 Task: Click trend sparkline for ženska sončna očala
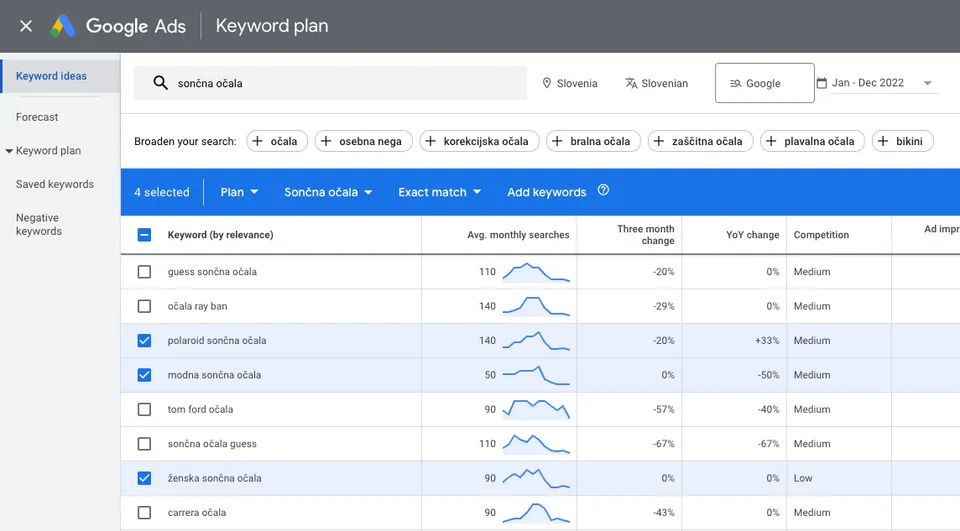pyautogui.click(x=536, y=478)
